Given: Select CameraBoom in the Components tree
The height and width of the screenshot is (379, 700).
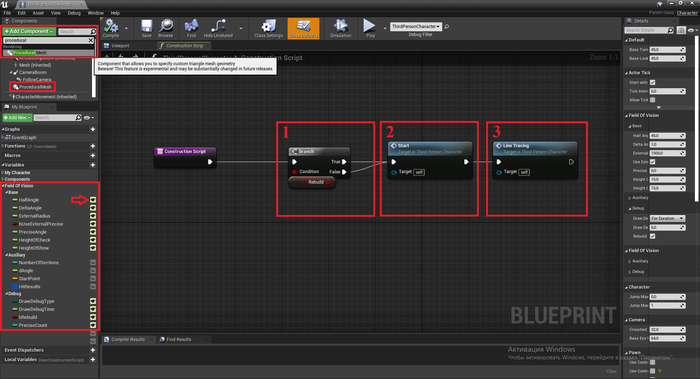Looking at the screenshot, I should click(x=32, y=72).
